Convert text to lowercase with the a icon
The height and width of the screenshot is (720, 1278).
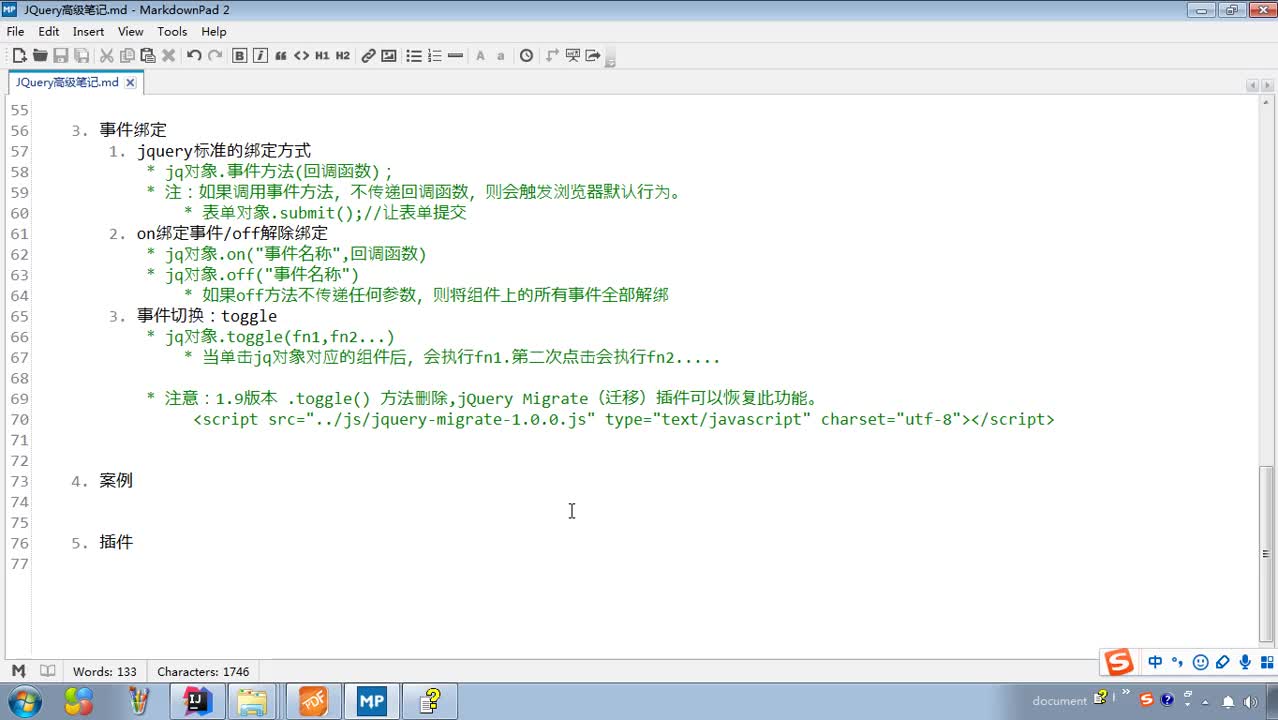point(501,56)
